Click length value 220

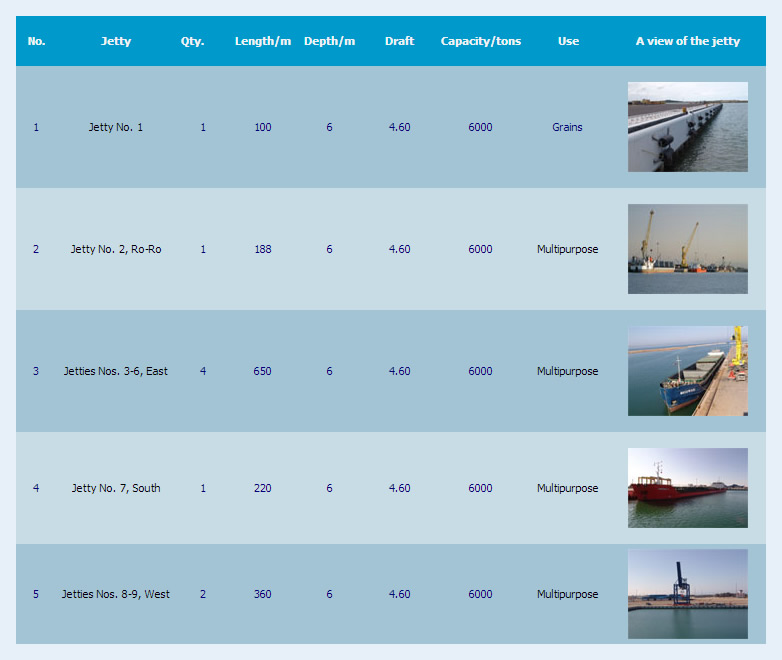262,488
